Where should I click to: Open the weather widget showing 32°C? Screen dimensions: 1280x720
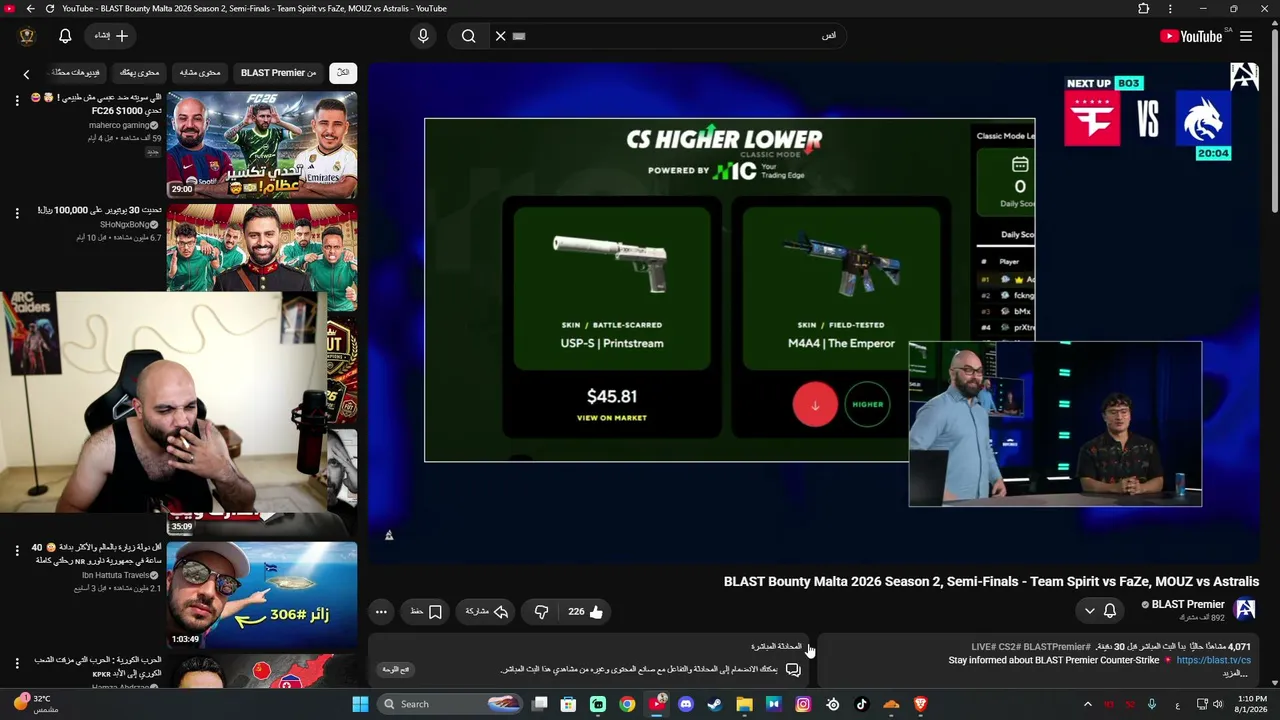[36, 704]
